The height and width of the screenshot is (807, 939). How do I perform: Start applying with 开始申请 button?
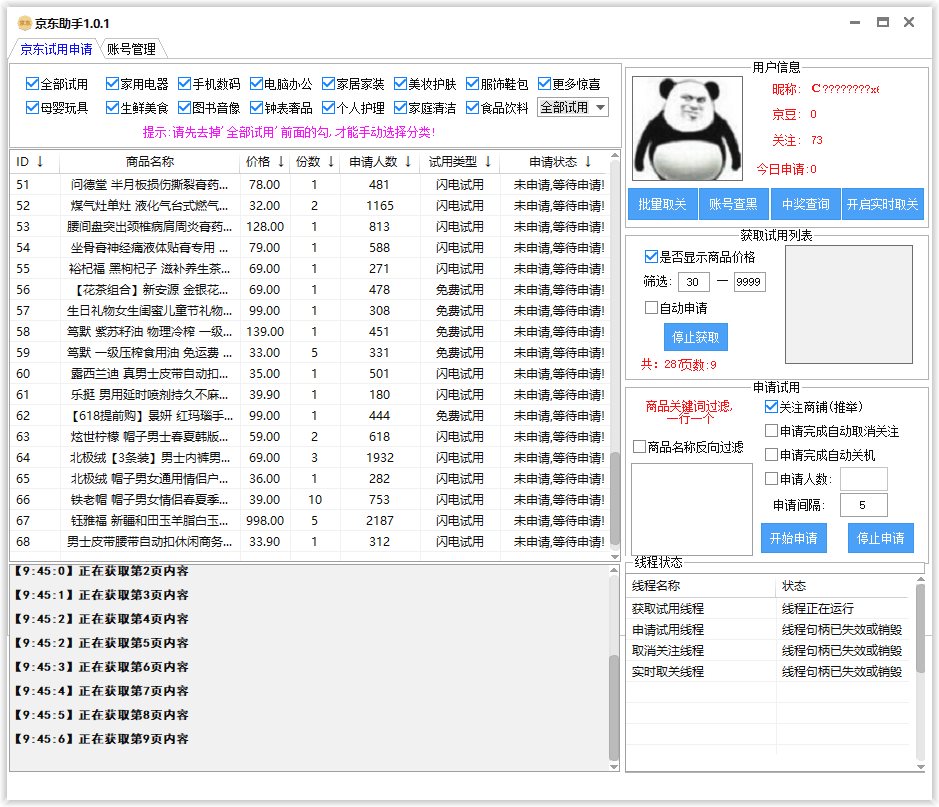click(793, 538)
